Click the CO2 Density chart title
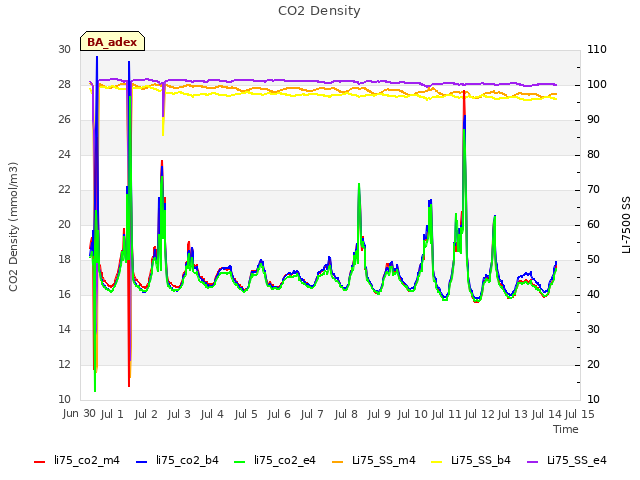This screenshot has width=640, height=480. click(x=319, y=11)
